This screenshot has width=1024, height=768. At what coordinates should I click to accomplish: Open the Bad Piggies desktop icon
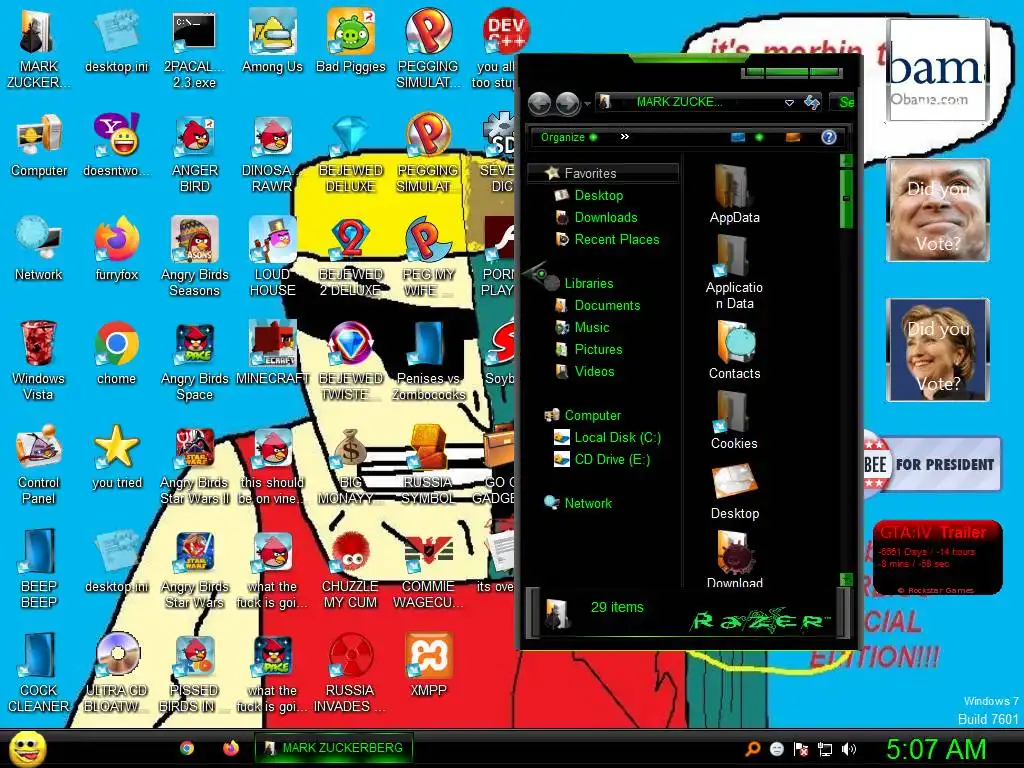351,42
